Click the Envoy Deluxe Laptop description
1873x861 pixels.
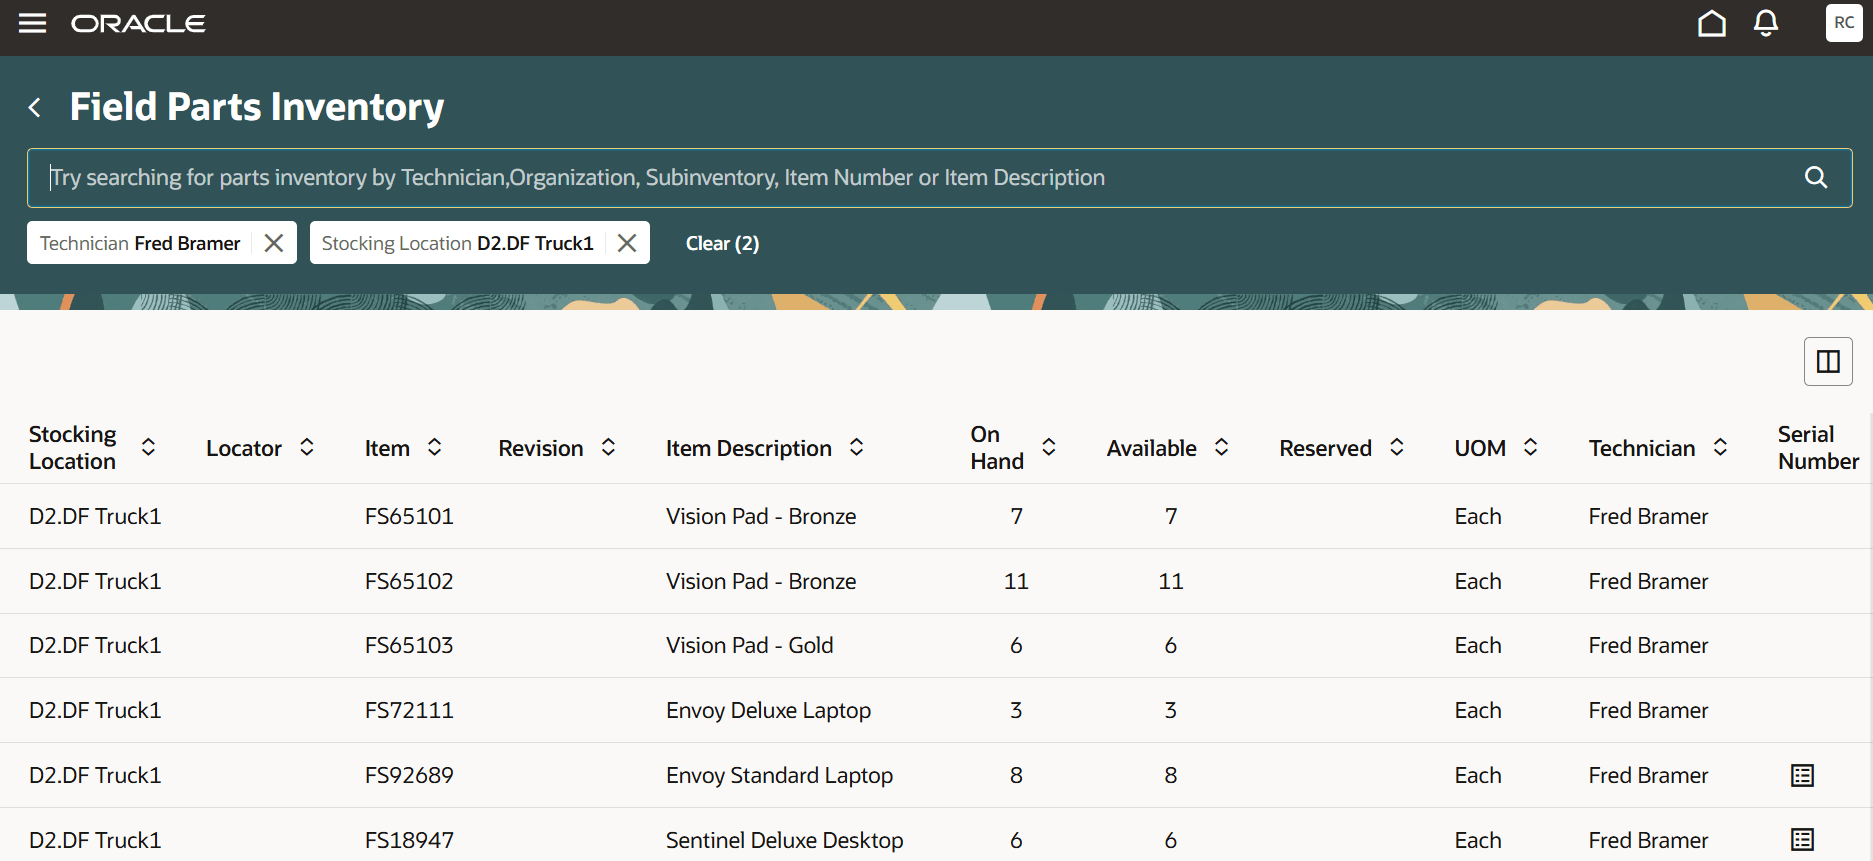pos(768,710)
